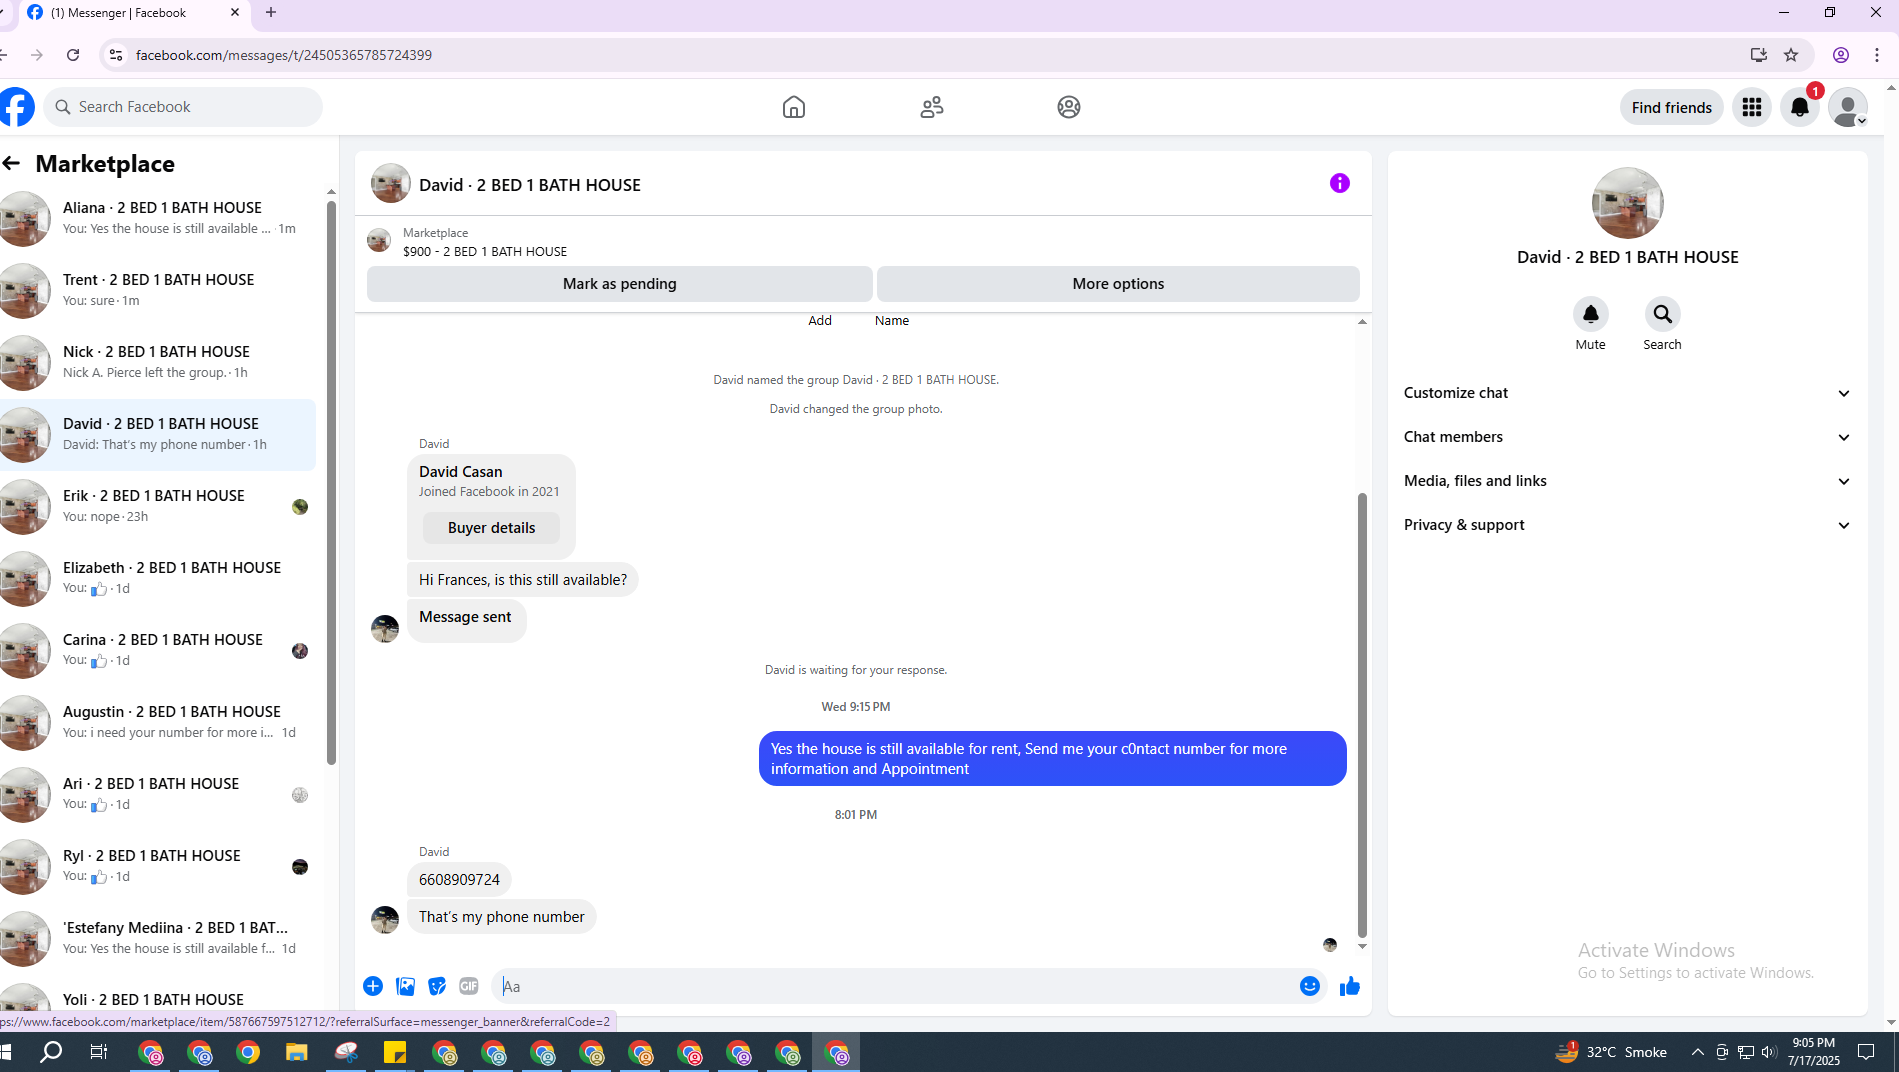The width and height of the screenshot is (1899, 1072).
Task: Open Buyer details for David Casan
Action: tap(491, 528)
